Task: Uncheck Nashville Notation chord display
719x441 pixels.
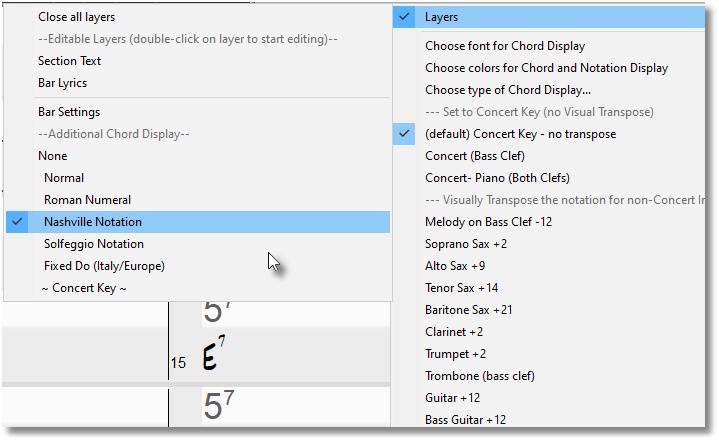Action: point(93,222)
